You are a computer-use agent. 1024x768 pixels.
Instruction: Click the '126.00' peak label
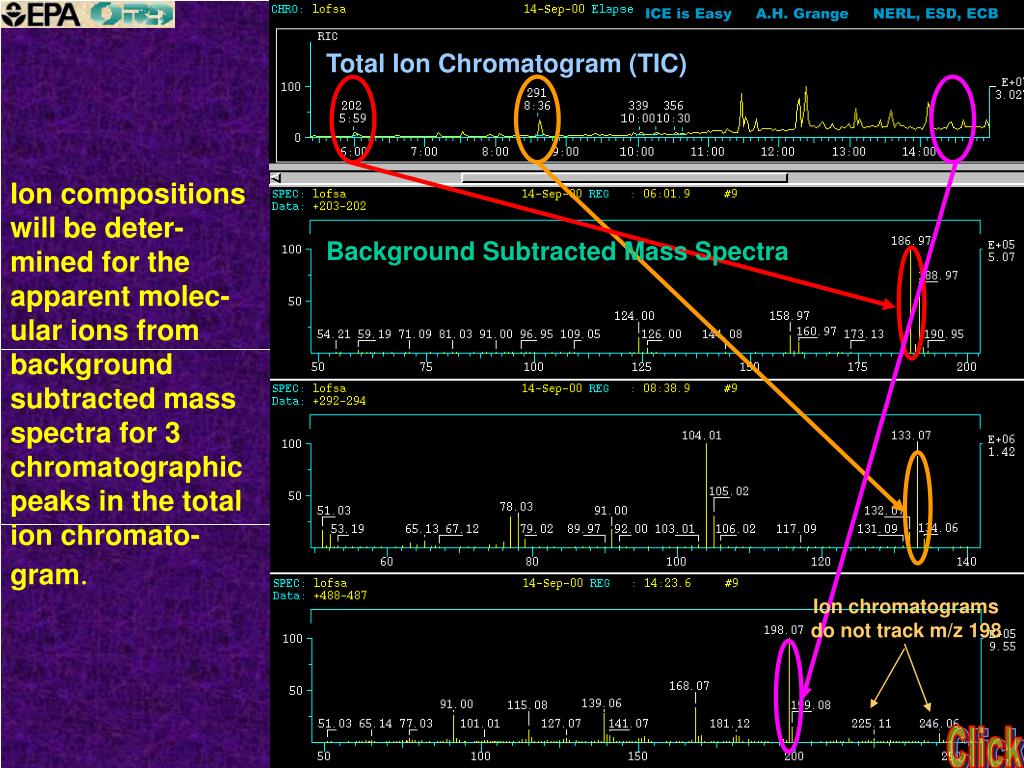(x=662, y=334)
